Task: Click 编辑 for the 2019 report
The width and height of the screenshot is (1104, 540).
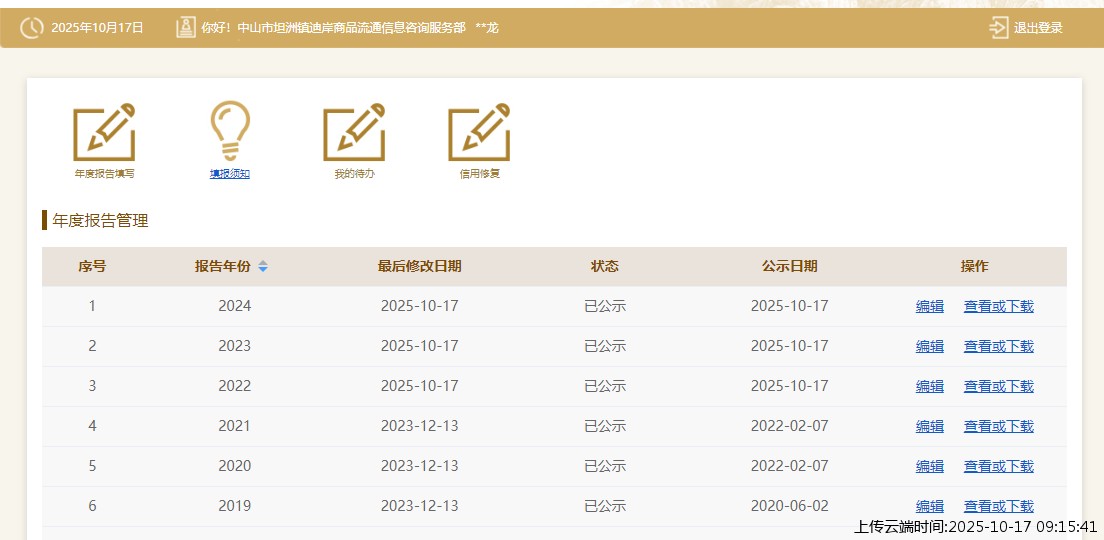Action: pyautogui.click(x=930, y=506)
